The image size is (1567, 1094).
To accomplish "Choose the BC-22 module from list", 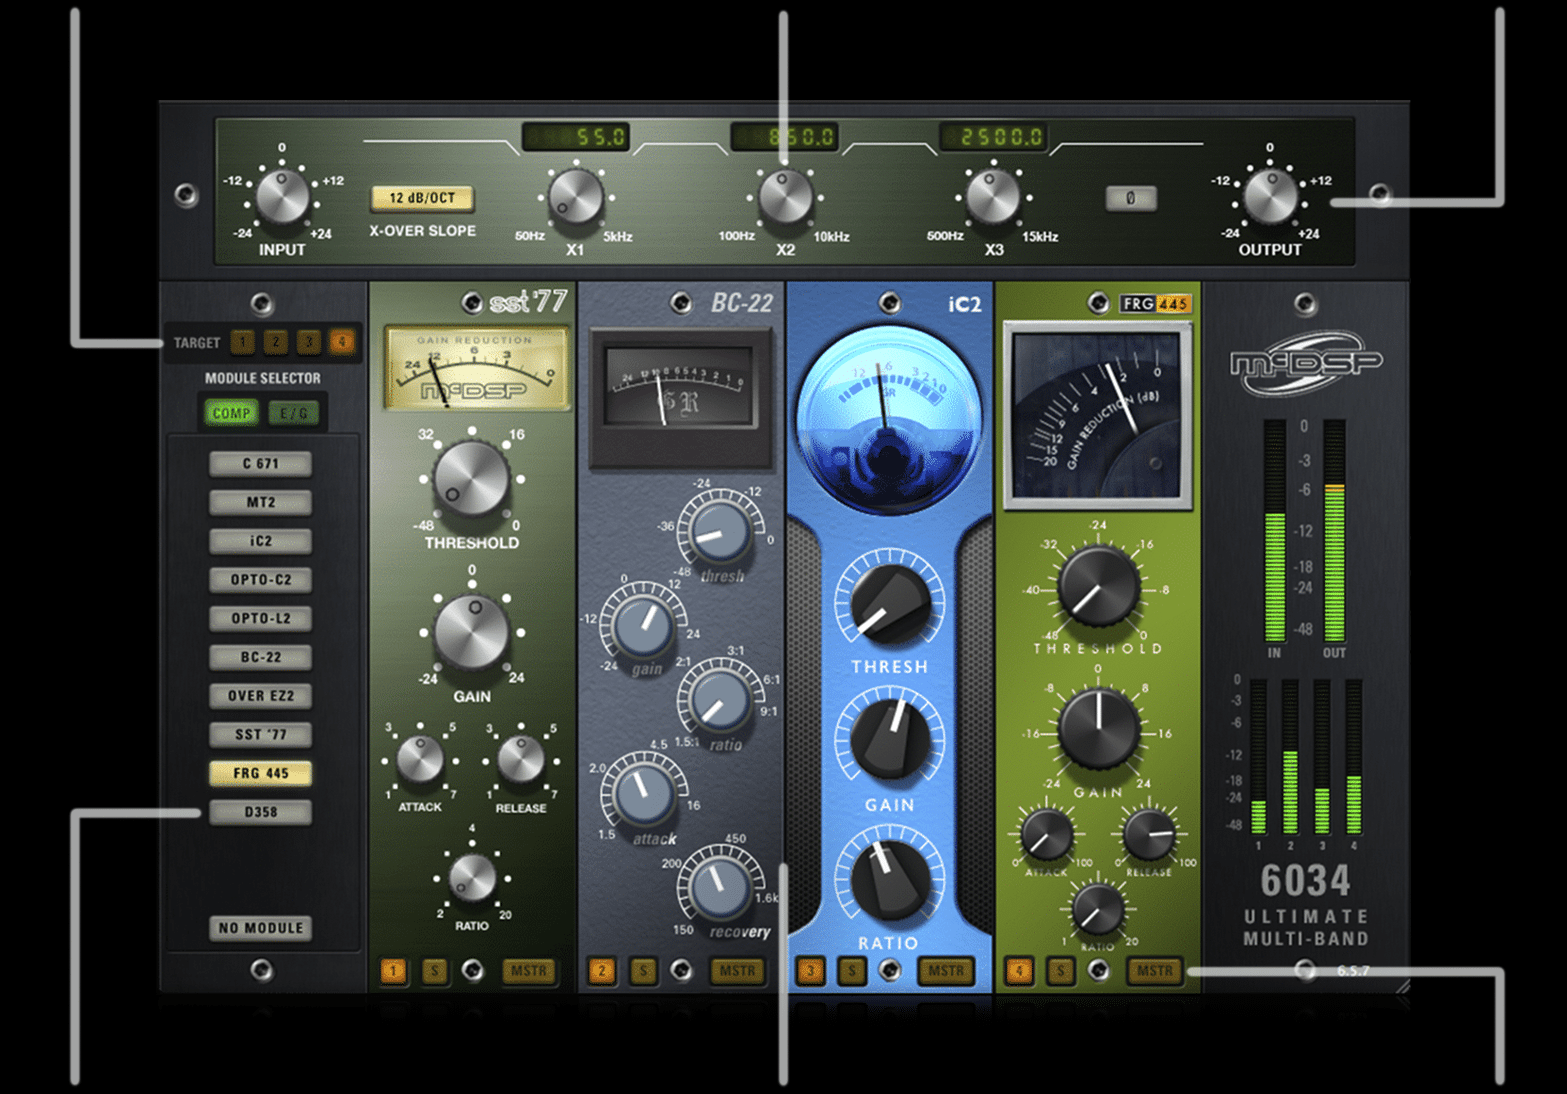I will click(x=260, y=657).
